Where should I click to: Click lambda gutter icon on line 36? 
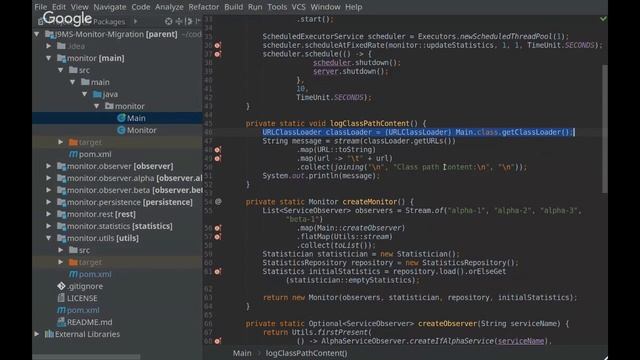(218, 45)
